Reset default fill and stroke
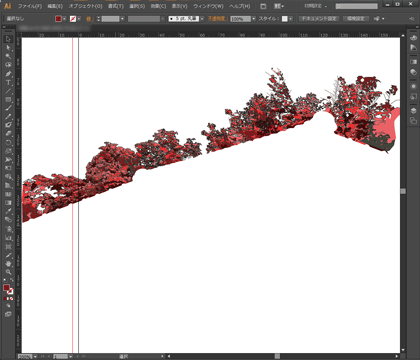Viewport: 420px width, 360px height. 5,280
